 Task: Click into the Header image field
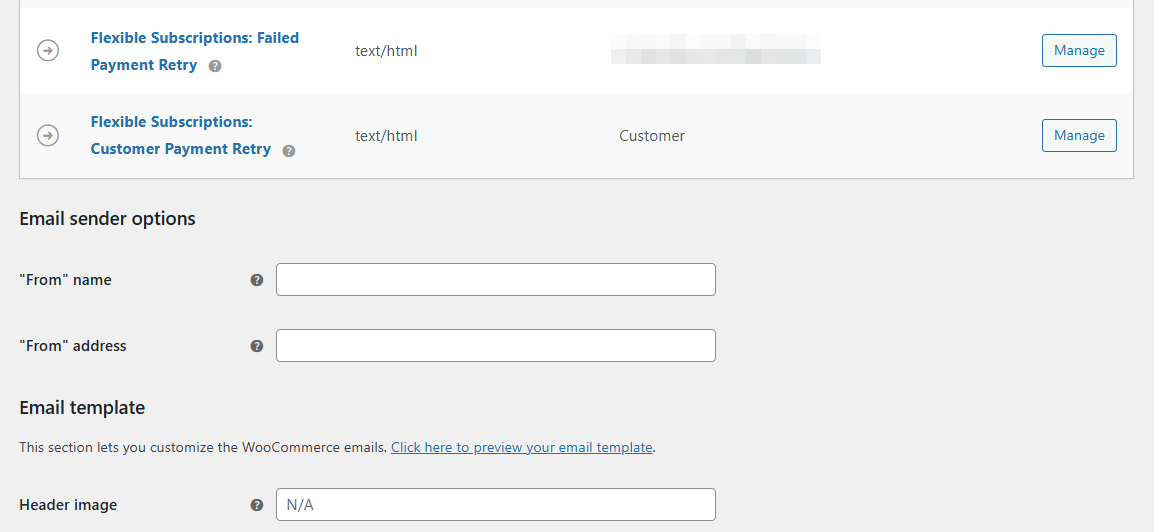(x=495, y=505)
